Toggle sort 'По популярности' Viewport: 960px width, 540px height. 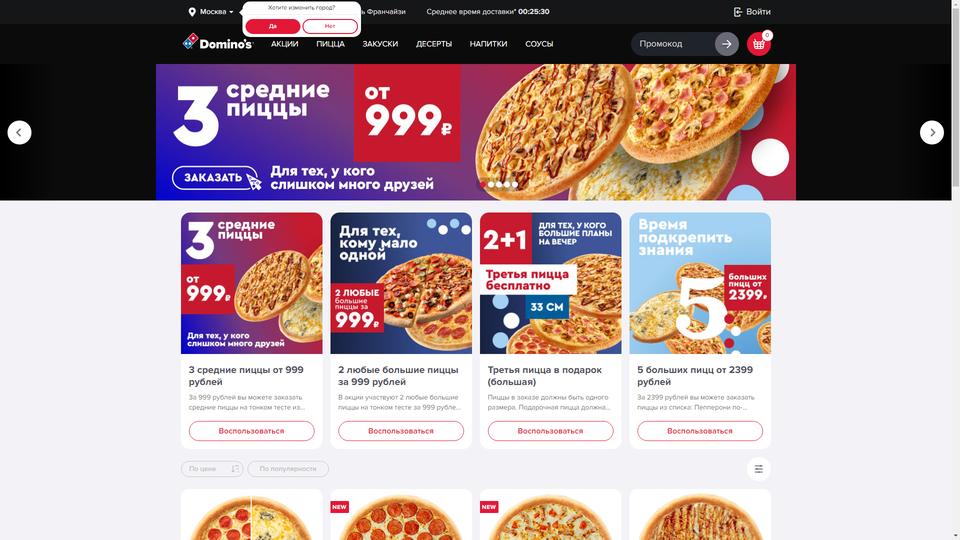pyautogui.click(x=288, y=469)
